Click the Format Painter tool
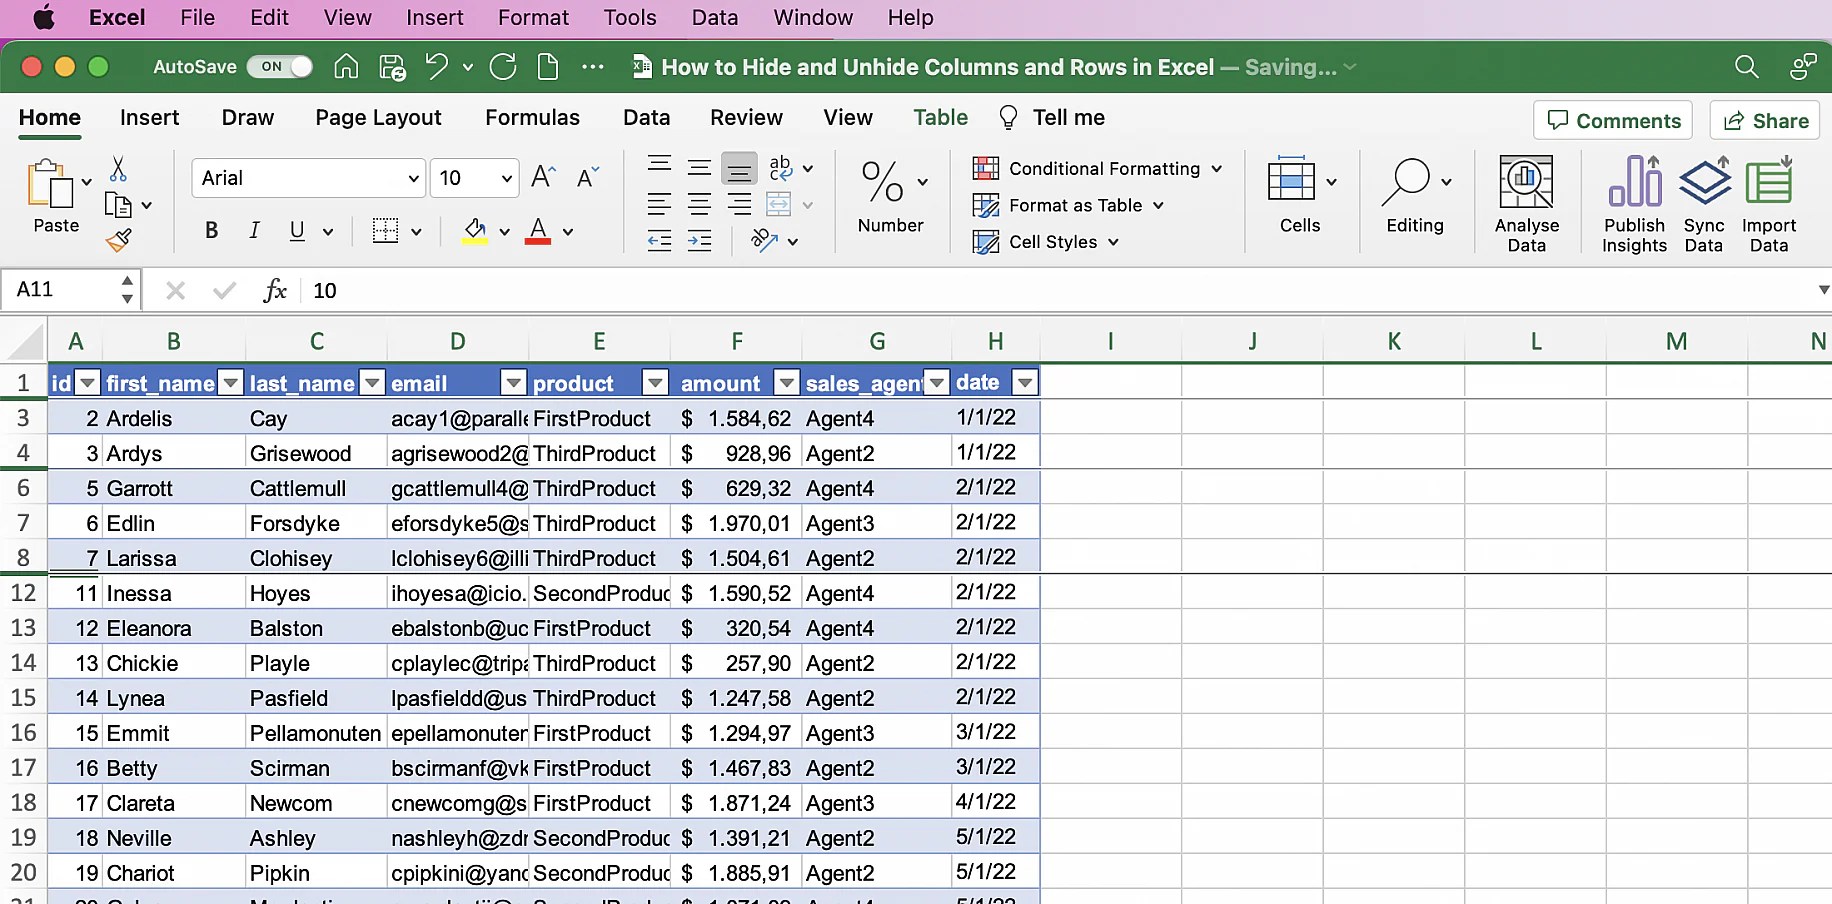Image resolution: width=1832 pixels, height=904 pixels. [120, 240]
